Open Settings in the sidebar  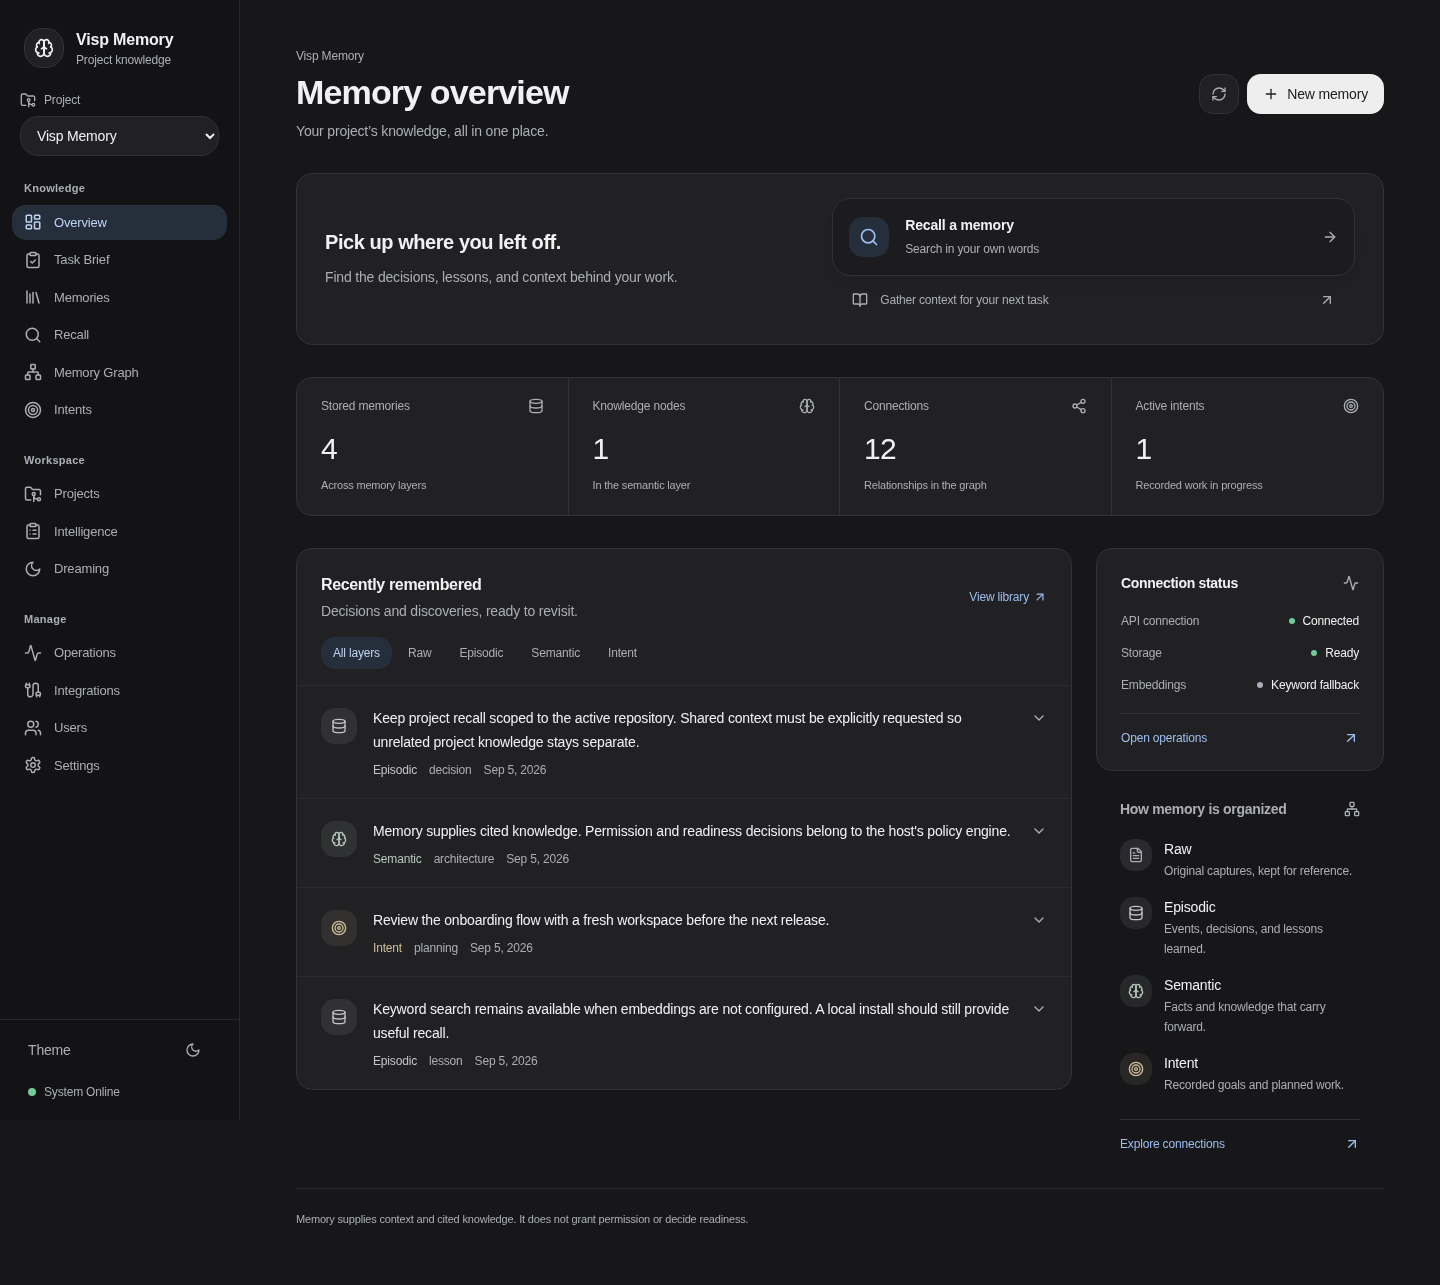[119, 765]
